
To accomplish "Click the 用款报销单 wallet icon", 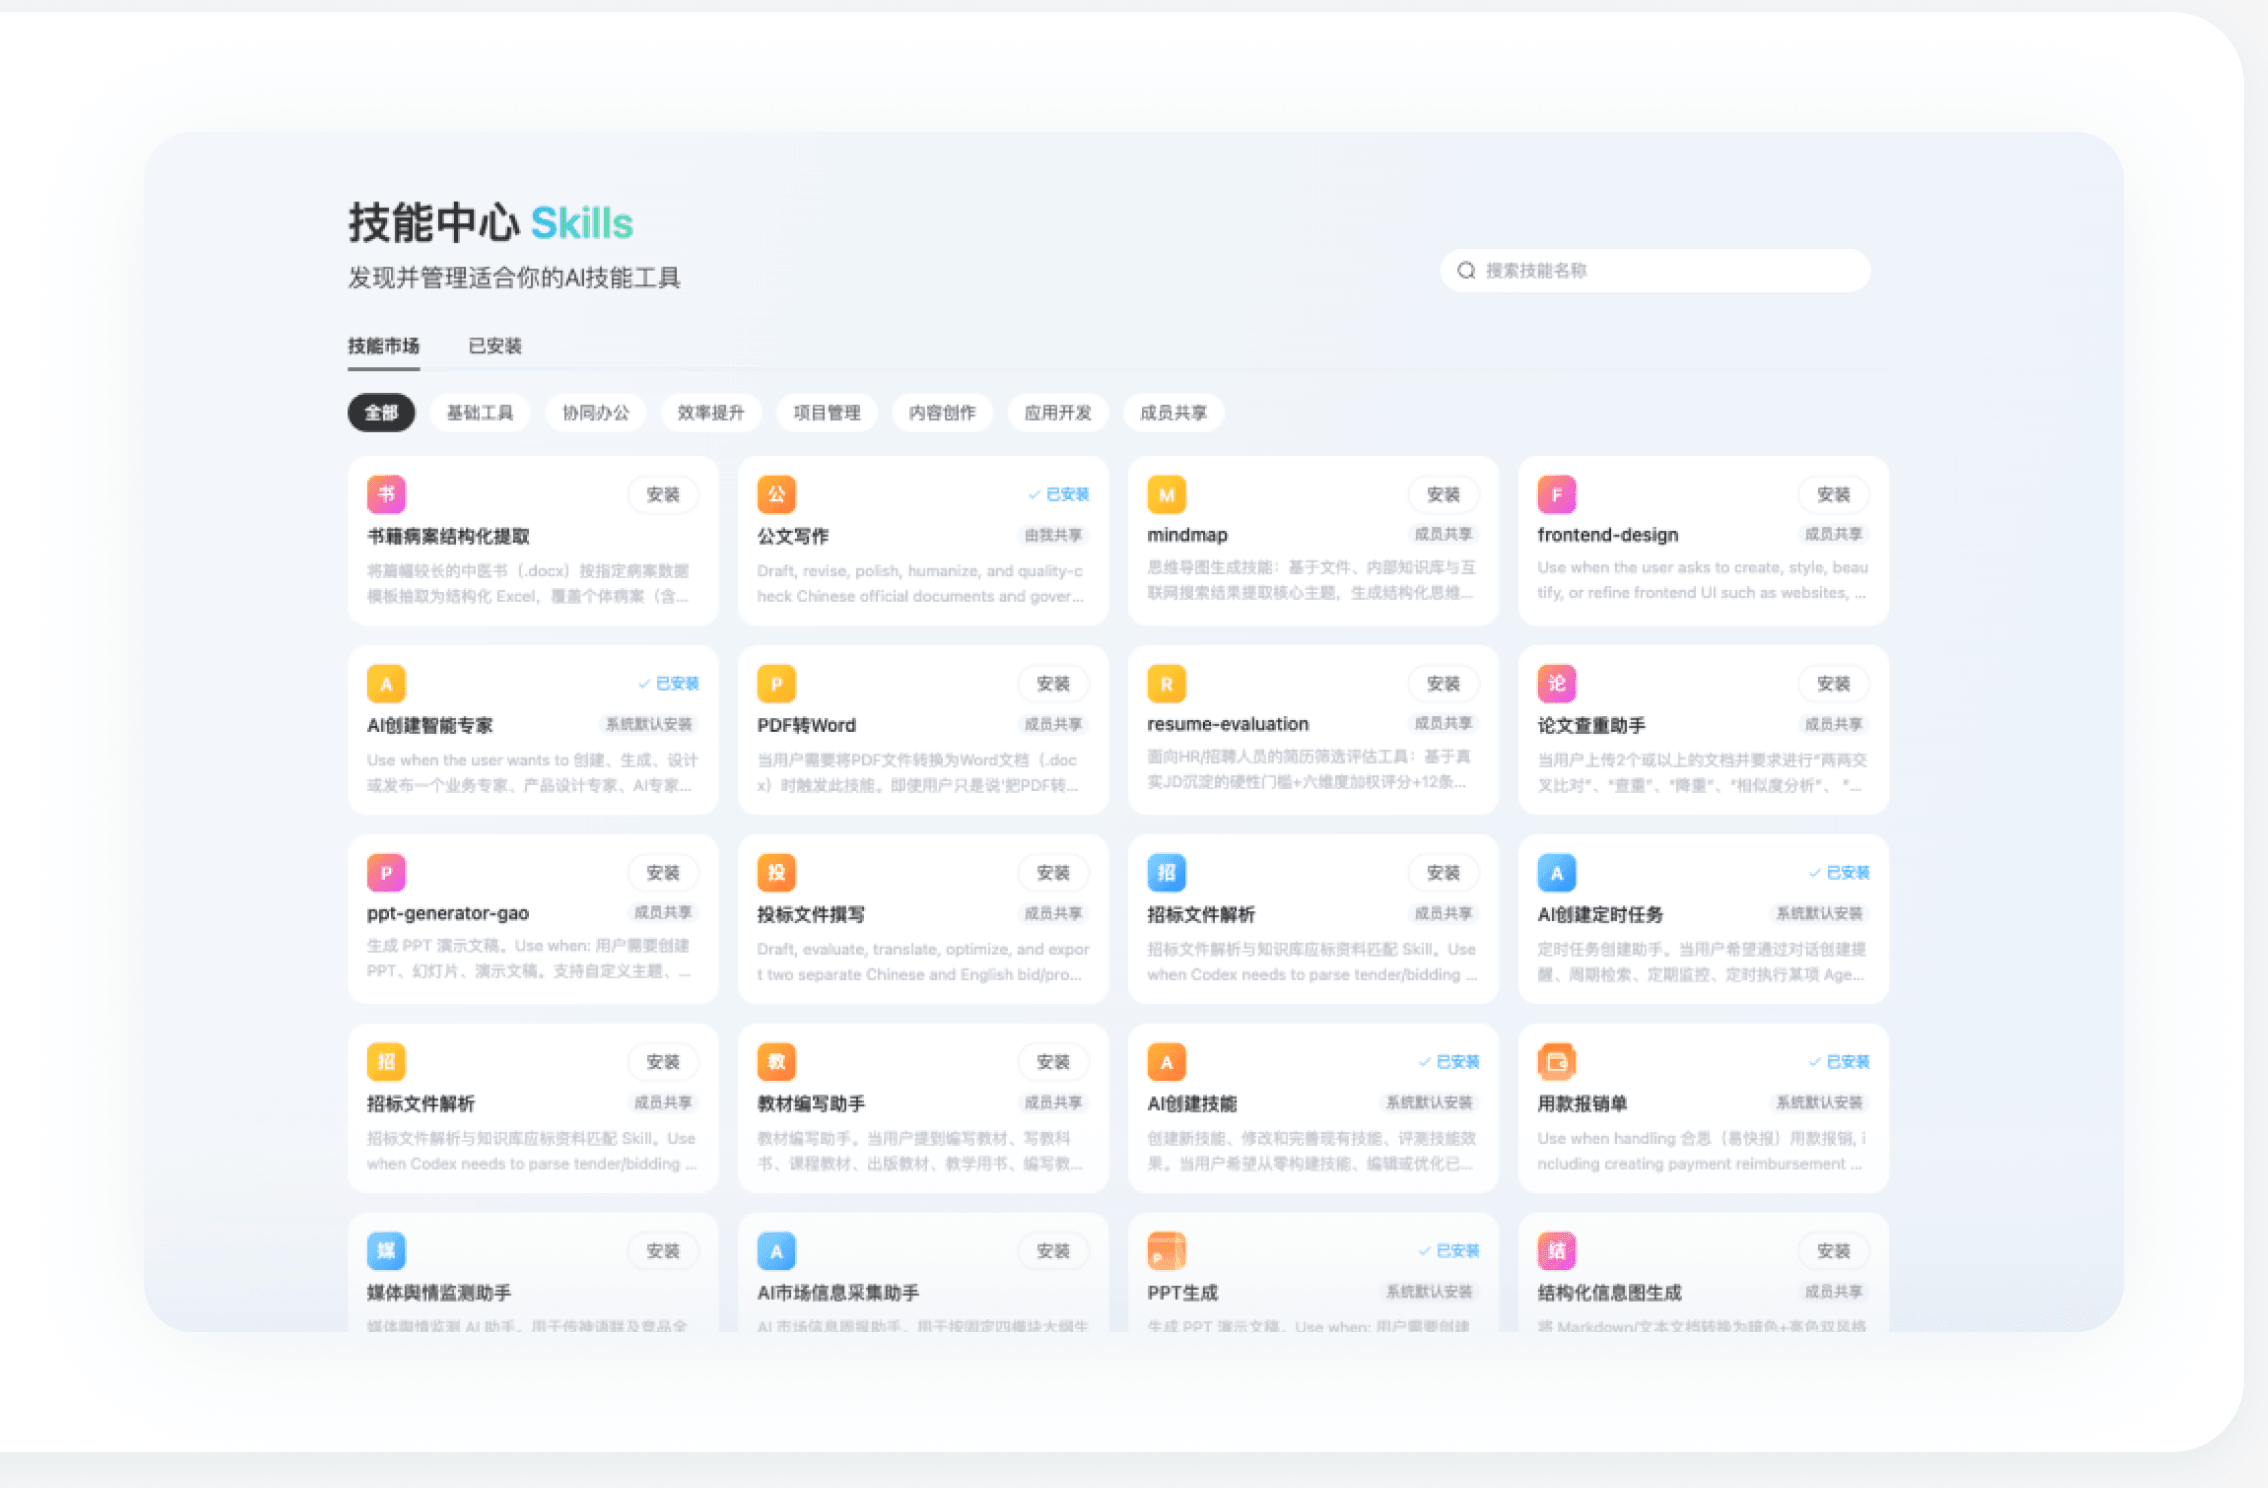I will pos(1556,1062).
